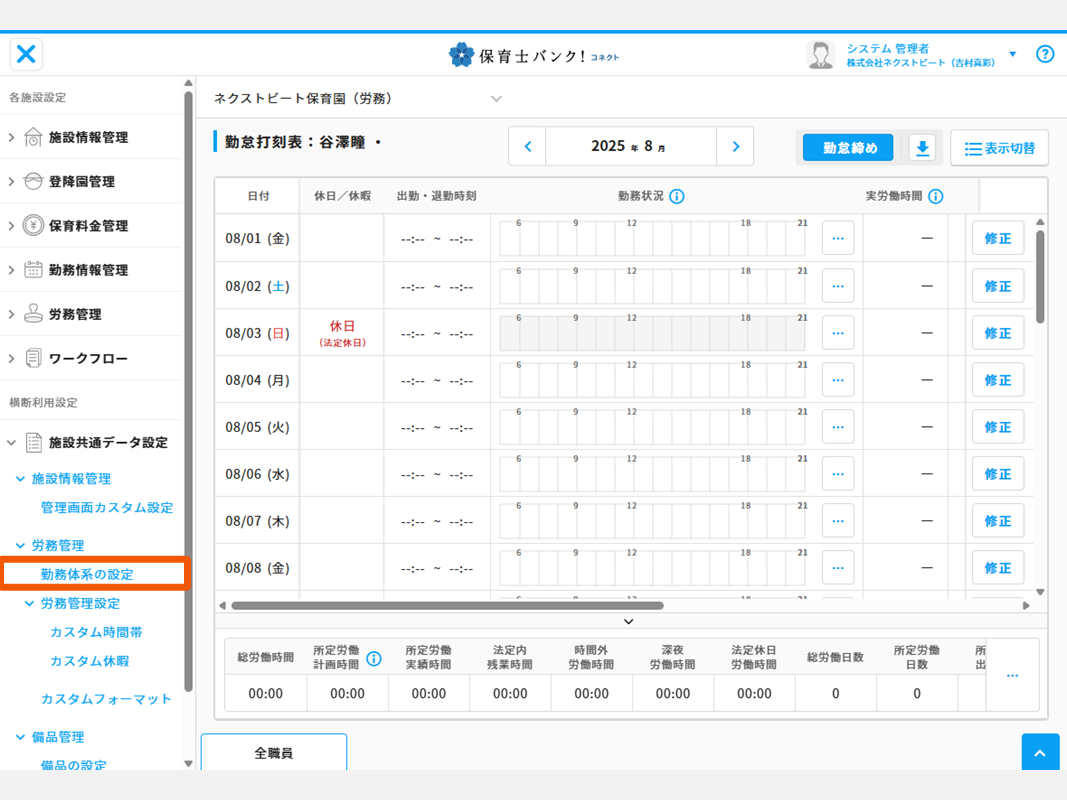Click the 勤怠締め button
The width and height of the screenshot is (1067, 800).
(x=850, y=148)
